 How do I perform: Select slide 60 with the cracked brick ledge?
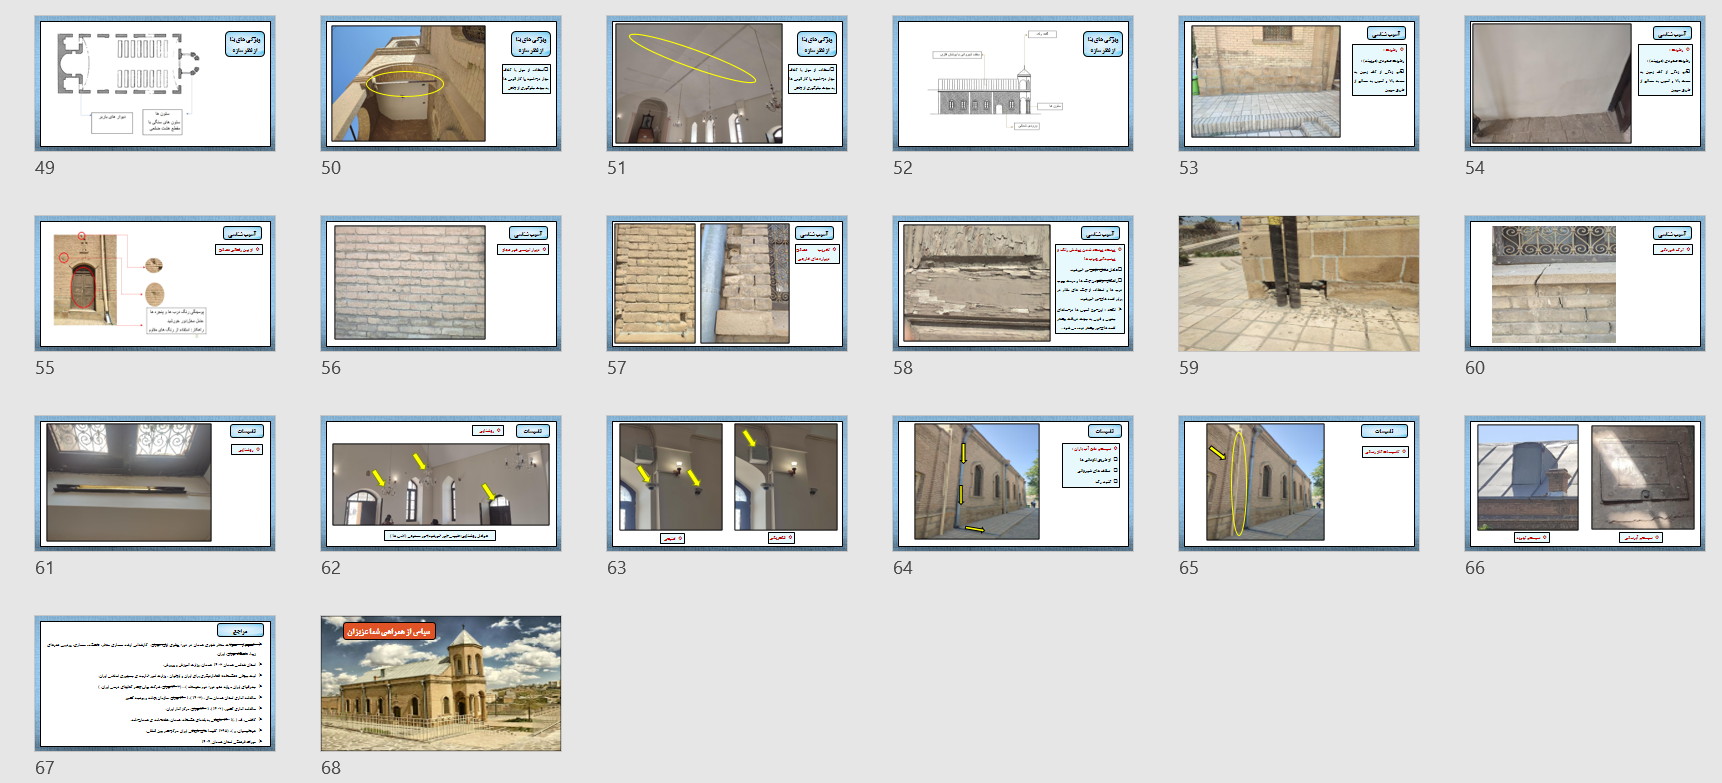point(1585,283)
